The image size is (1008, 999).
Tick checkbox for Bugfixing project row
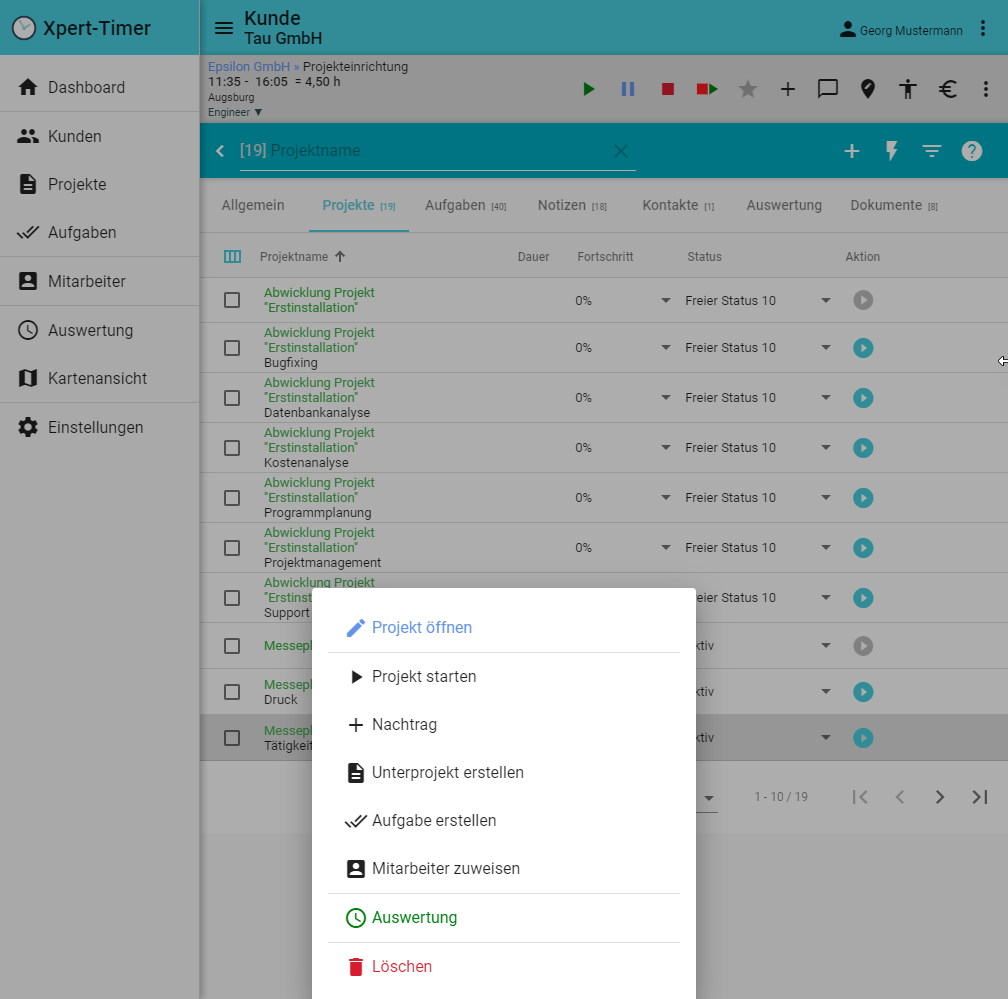click(232, 348)
